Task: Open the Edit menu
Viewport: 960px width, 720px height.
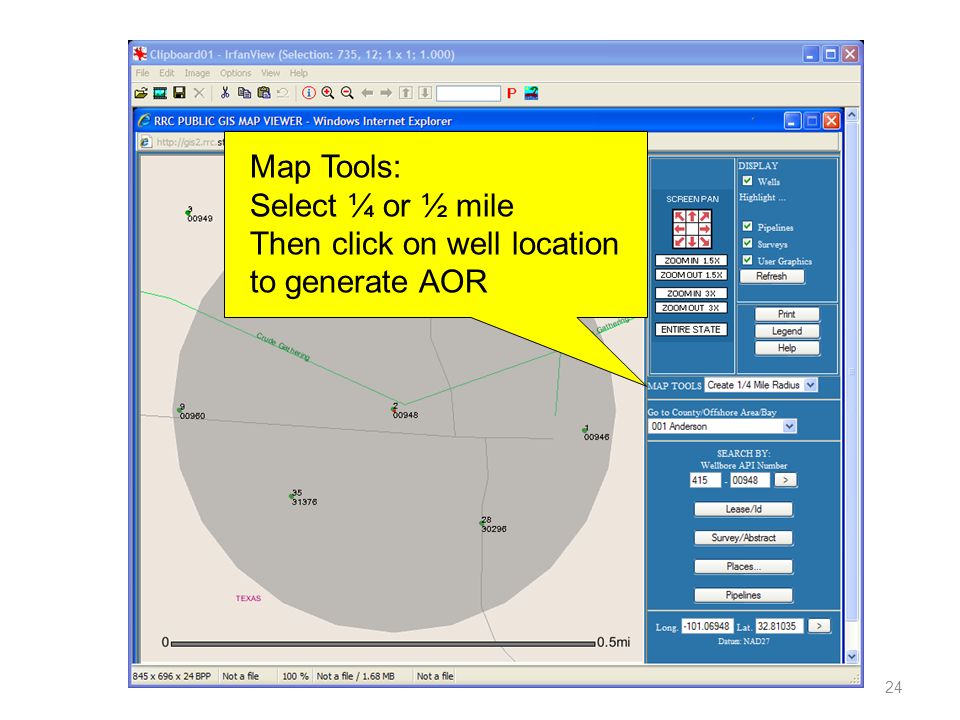Action: pos(167,73)
